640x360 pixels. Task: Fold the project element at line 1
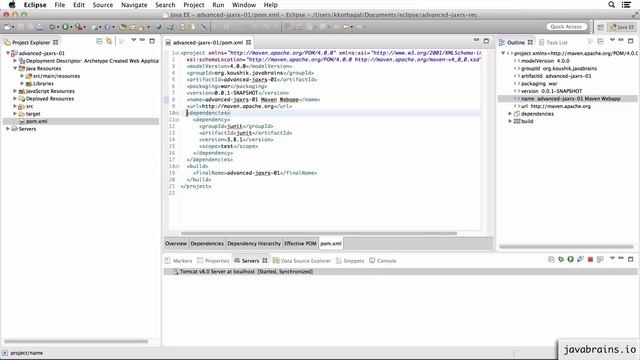coord(178,53)
